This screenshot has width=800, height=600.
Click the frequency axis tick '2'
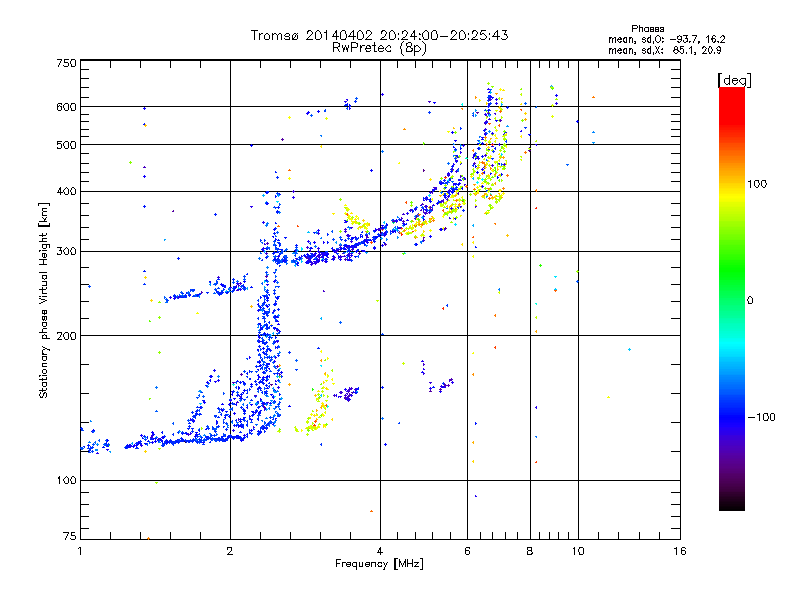(230, 551)
